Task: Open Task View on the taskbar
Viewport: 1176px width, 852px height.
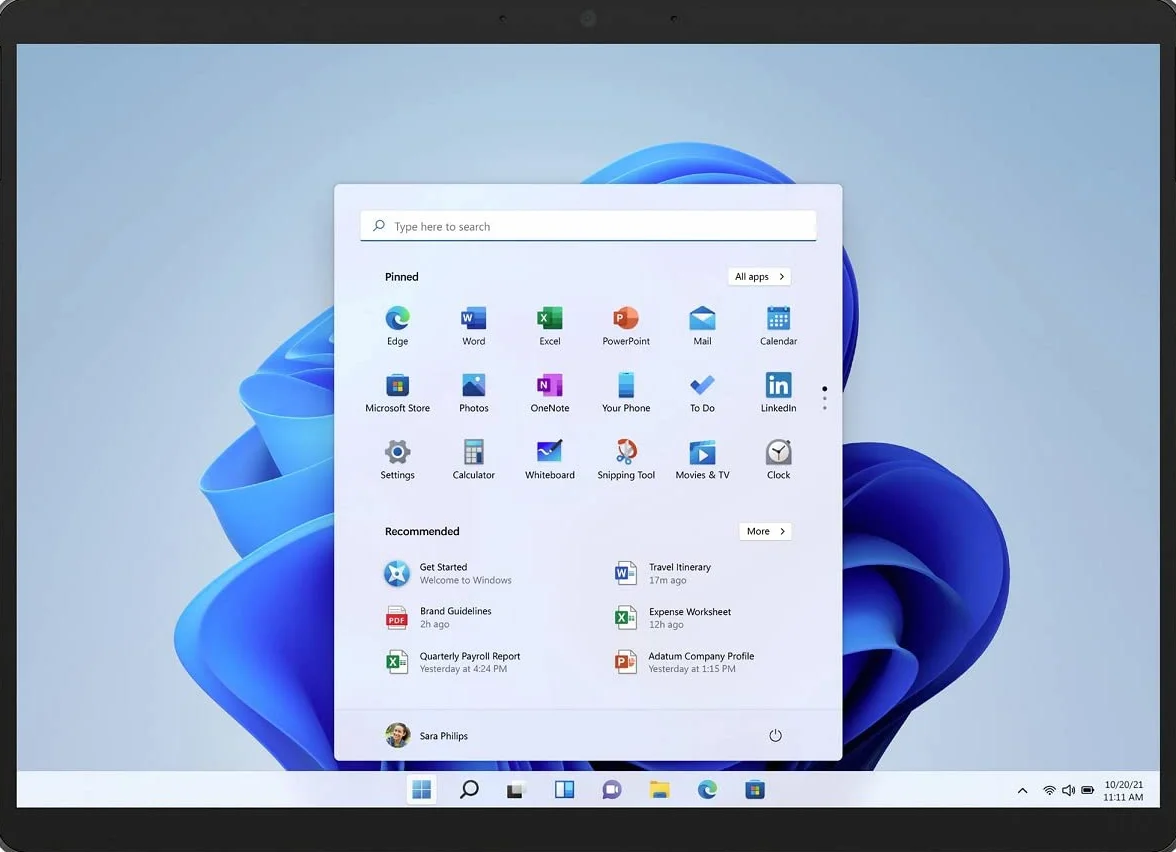Action: [x=515, y=790]
